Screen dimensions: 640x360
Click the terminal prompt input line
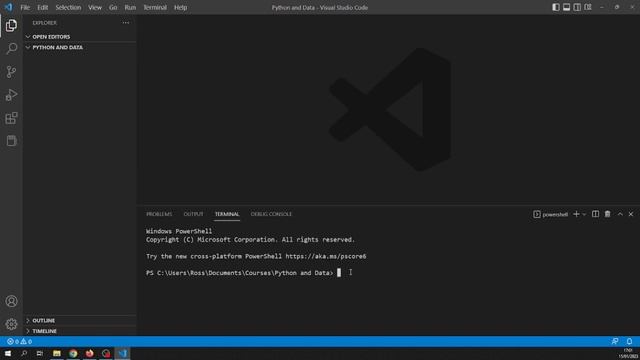(243, 273)
